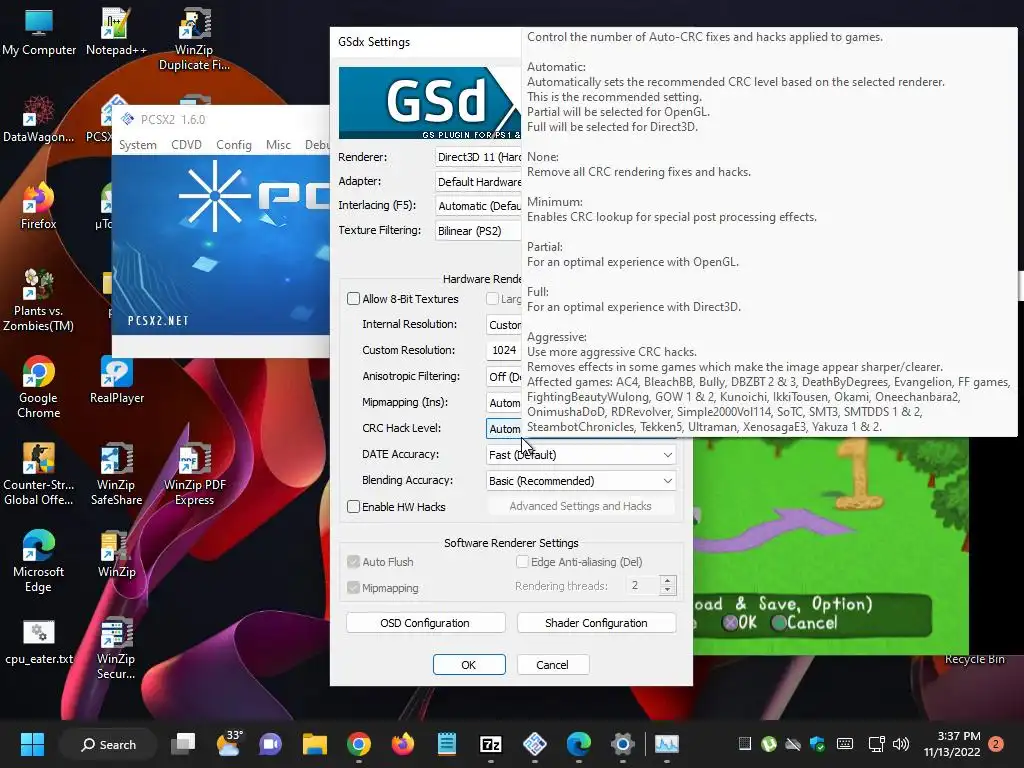Open the Texture Filtering dropdown
The image size is (1024, 768).
(478, 231)
